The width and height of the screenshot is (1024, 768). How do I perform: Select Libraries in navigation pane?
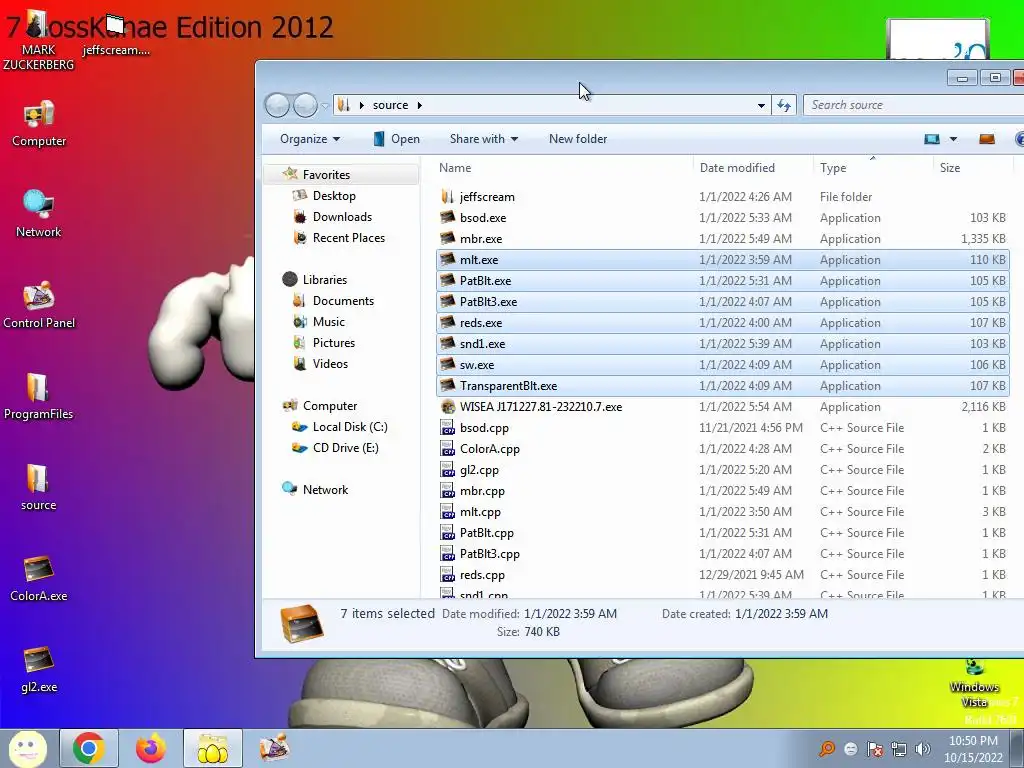click(x=325, y=280)
